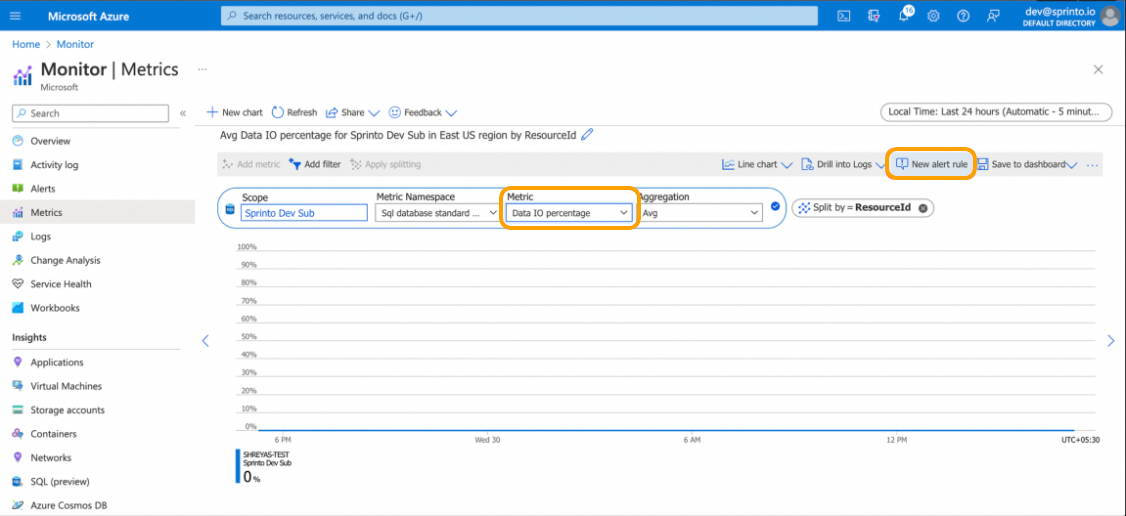Refresh the metrics chart

(x=294, y=113)
